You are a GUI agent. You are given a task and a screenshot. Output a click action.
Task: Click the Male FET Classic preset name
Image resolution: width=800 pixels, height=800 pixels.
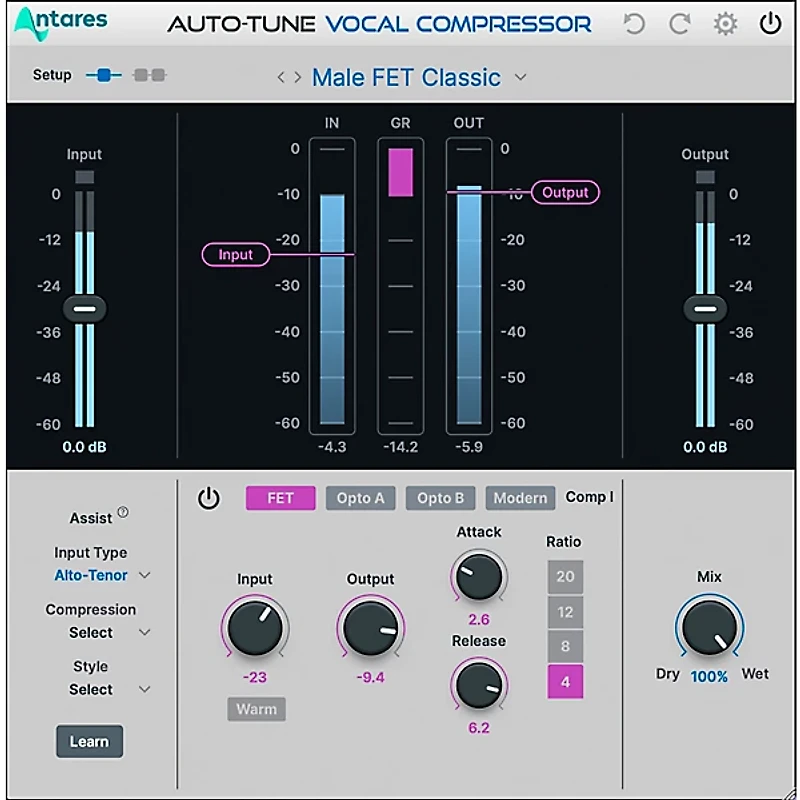tap(406, 78)
